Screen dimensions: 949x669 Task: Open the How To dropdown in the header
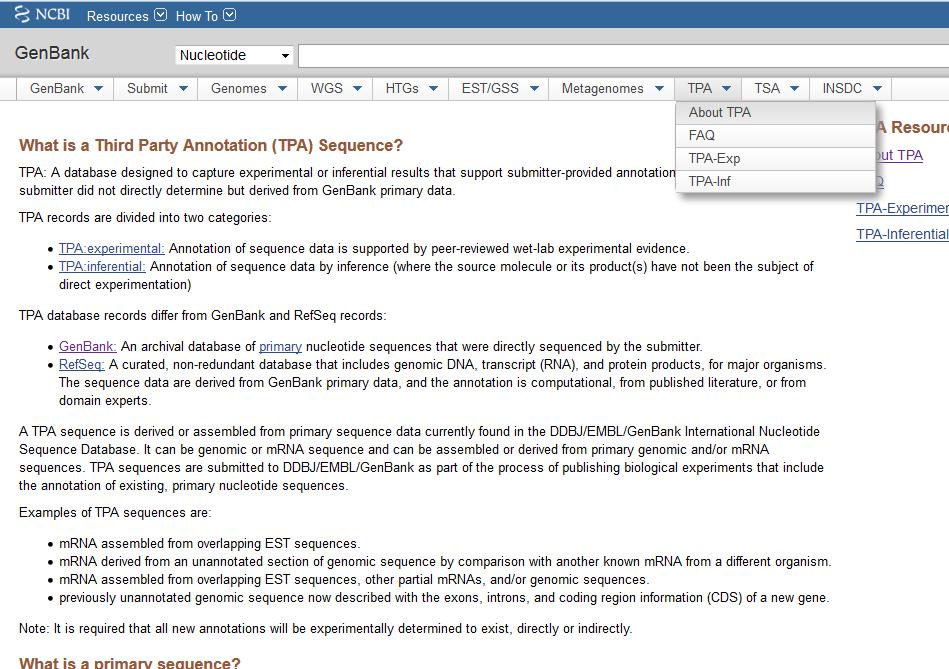coord(205,16)
